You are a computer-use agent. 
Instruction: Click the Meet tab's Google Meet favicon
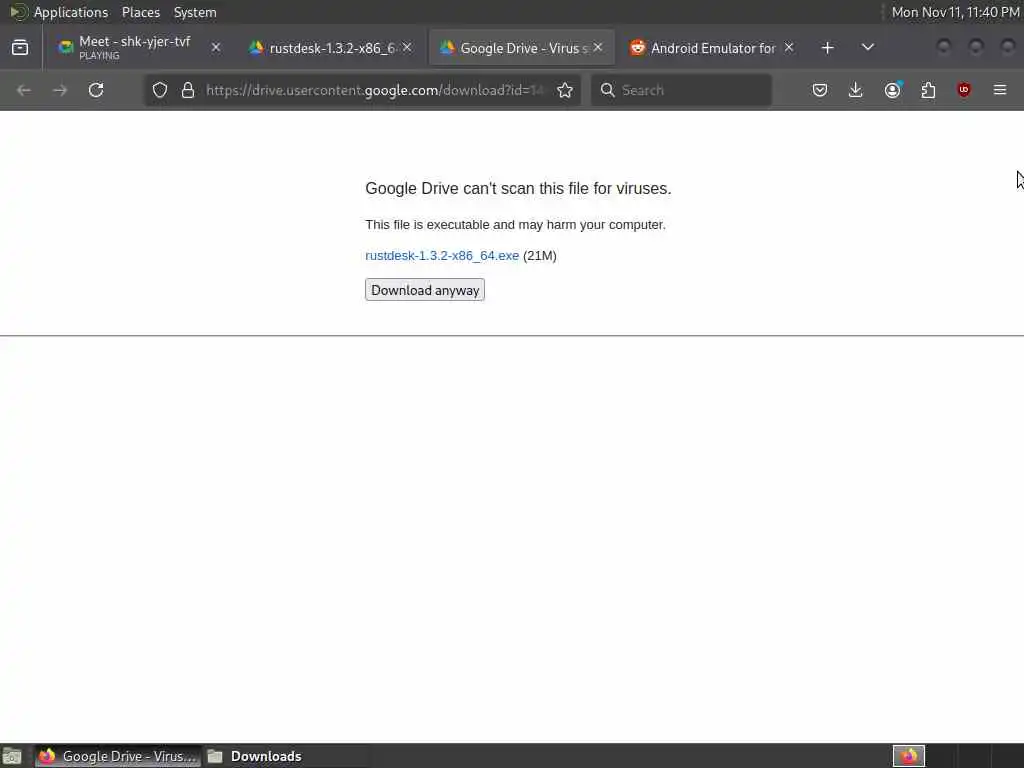65,48
